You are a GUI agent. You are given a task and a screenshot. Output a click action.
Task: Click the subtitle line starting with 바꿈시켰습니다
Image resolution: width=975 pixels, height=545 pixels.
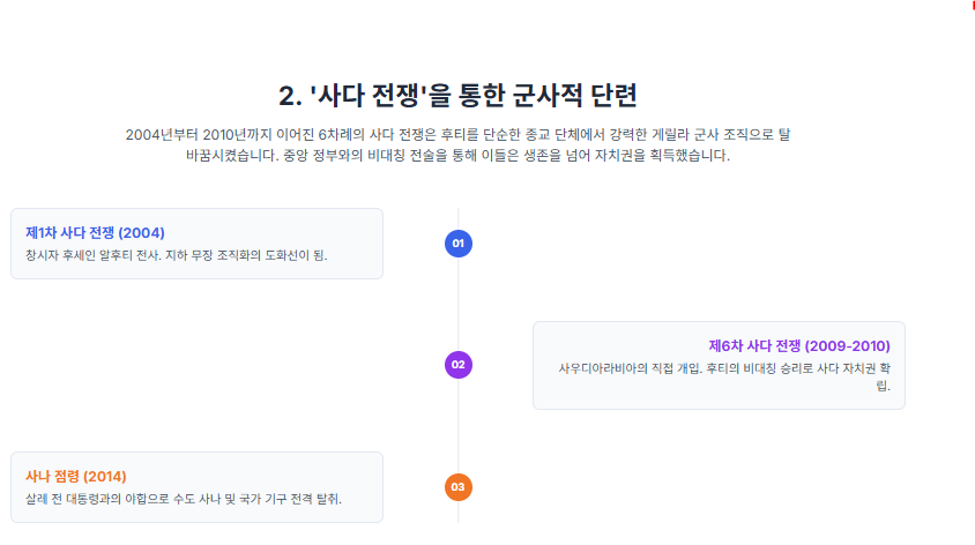coord(458,156)
